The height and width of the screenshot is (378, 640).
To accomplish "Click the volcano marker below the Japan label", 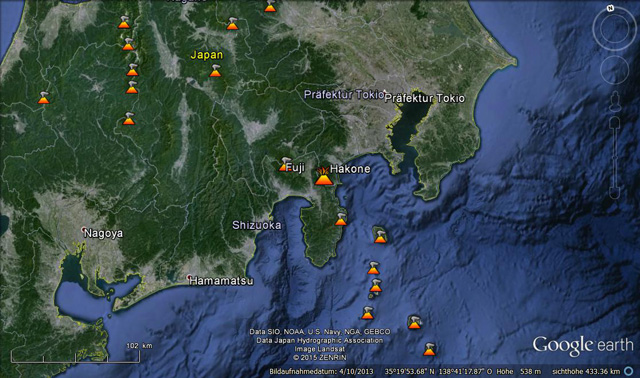I will (215, 71).
